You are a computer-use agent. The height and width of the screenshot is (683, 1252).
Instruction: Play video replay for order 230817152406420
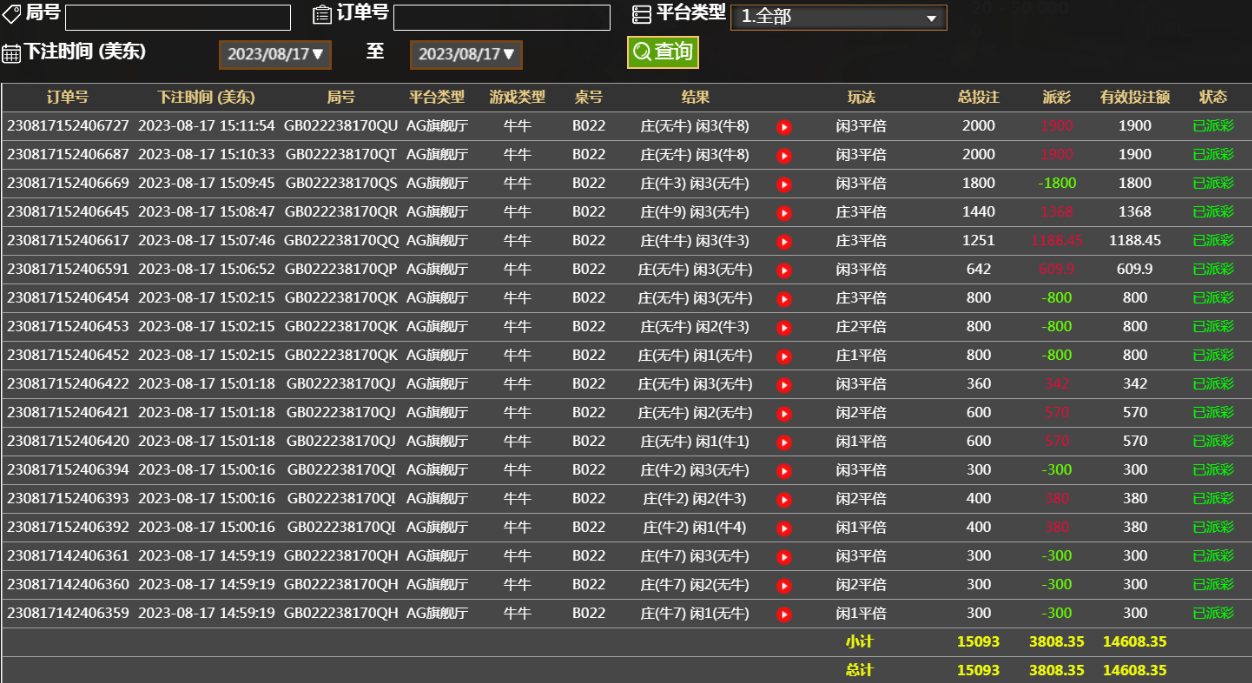pos(784,442)
